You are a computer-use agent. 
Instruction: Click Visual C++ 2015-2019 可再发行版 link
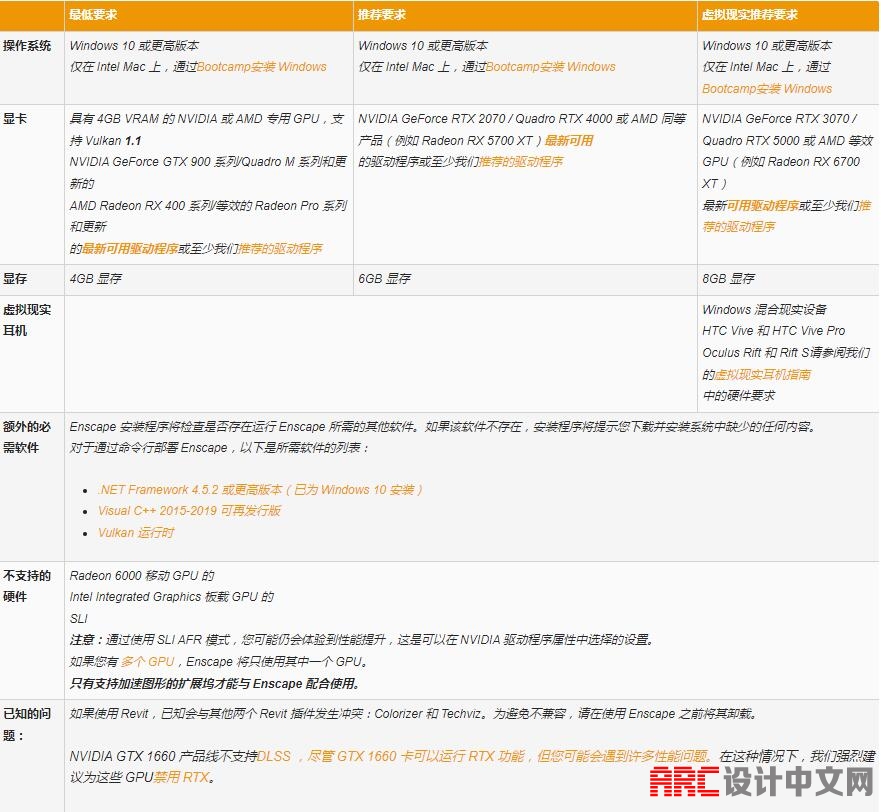pos(189,511)
